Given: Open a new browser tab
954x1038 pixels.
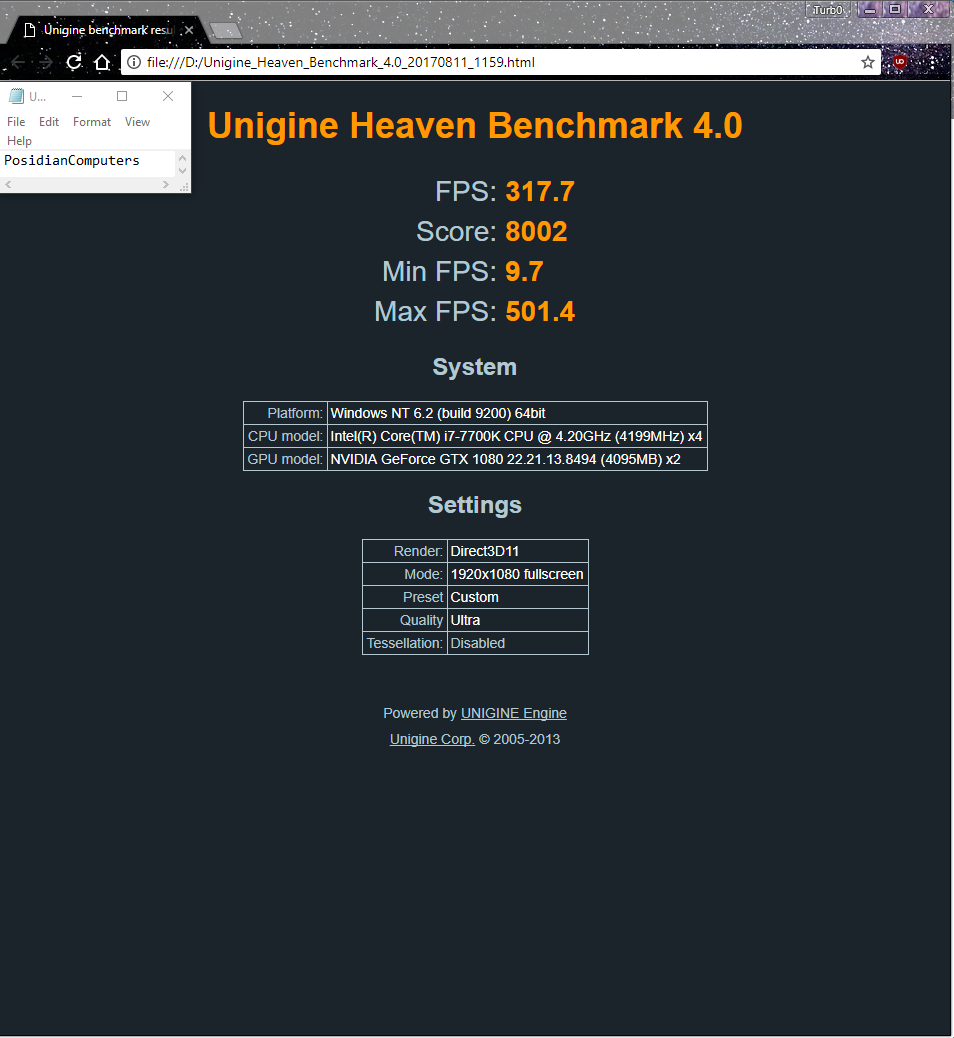Looking at the screenshot, I should point(226,30).
